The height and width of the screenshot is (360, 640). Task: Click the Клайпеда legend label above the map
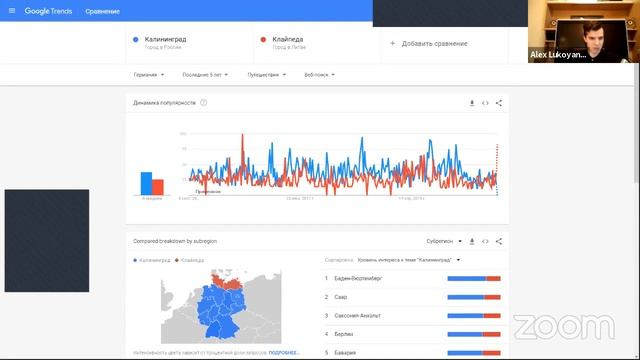(x=192, y=260)
